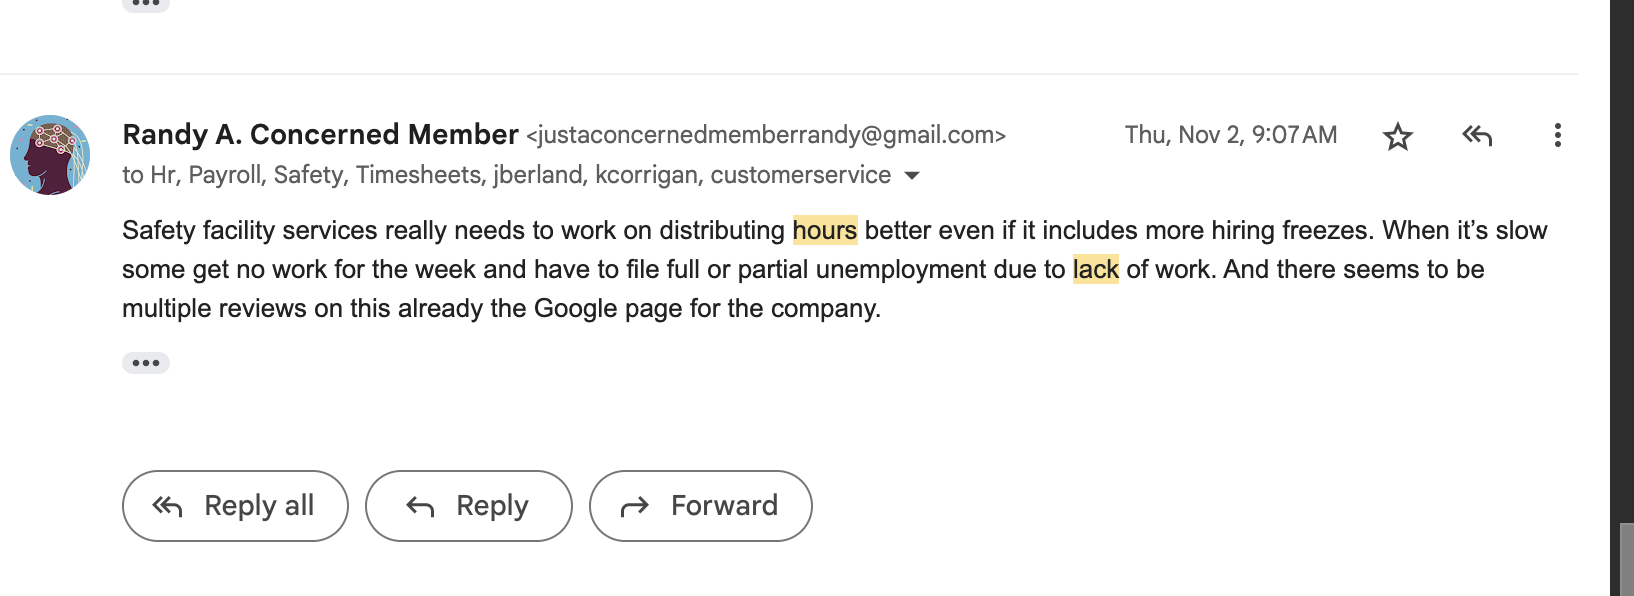1634x596 pixels.
Task: Forward this email message
Action: click(x=701, y=506)
